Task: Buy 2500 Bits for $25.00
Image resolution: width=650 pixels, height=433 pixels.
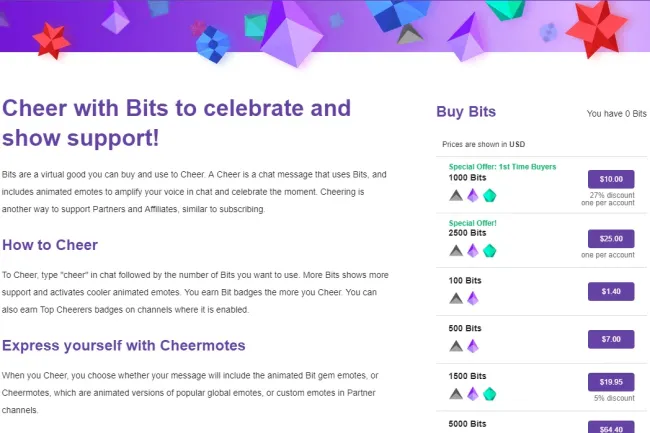Action: tap(611, 239)
